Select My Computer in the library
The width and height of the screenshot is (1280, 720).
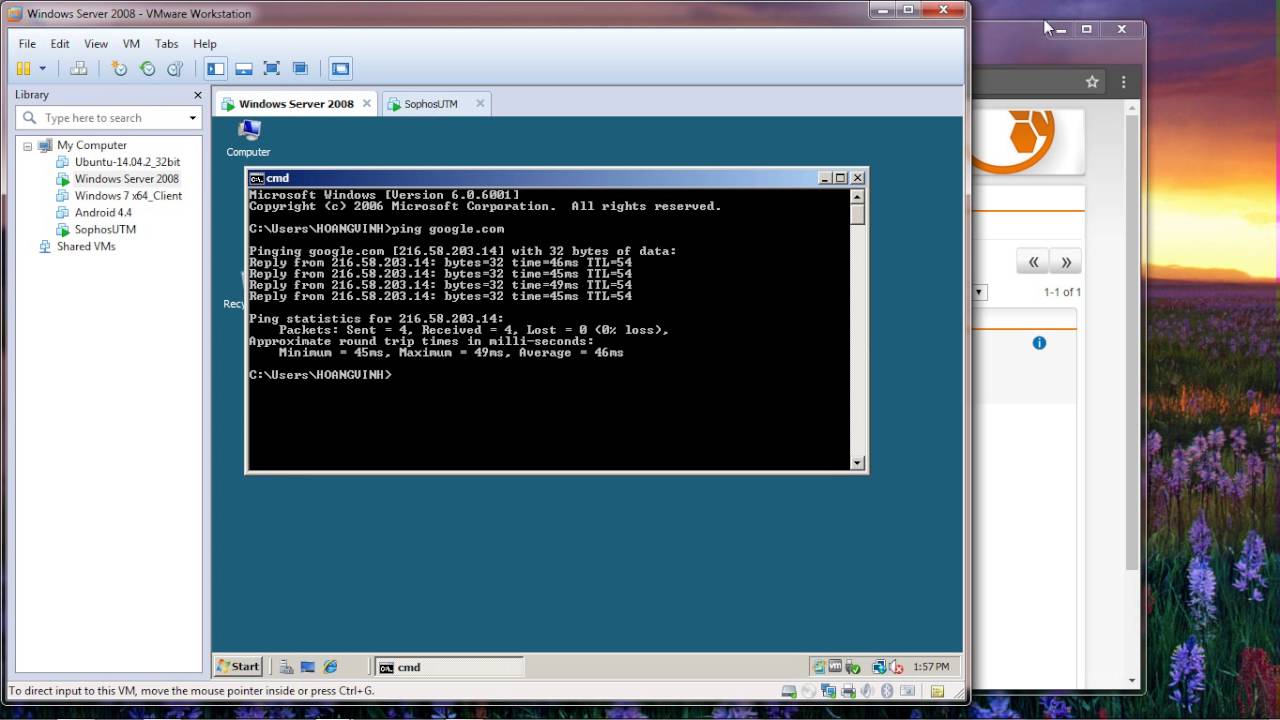pyautogui.click(x=91, y=145)
